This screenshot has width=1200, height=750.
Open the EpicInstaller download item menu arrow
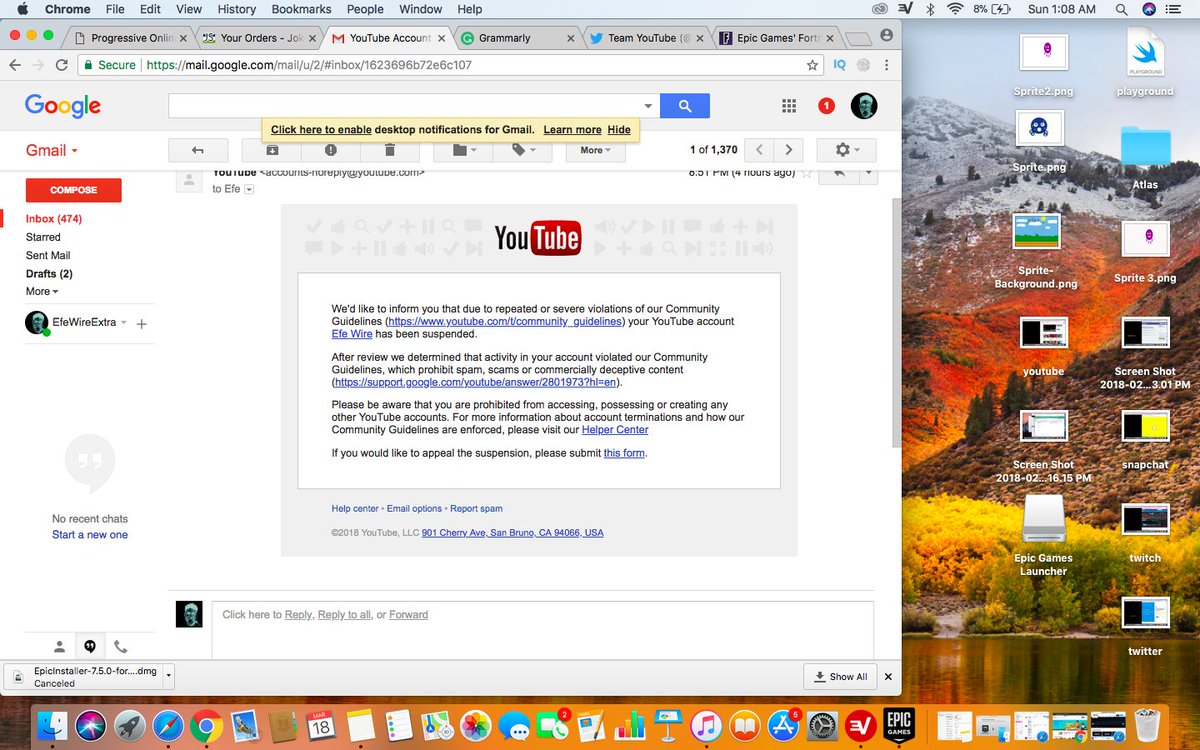click(x=169, y=676)
